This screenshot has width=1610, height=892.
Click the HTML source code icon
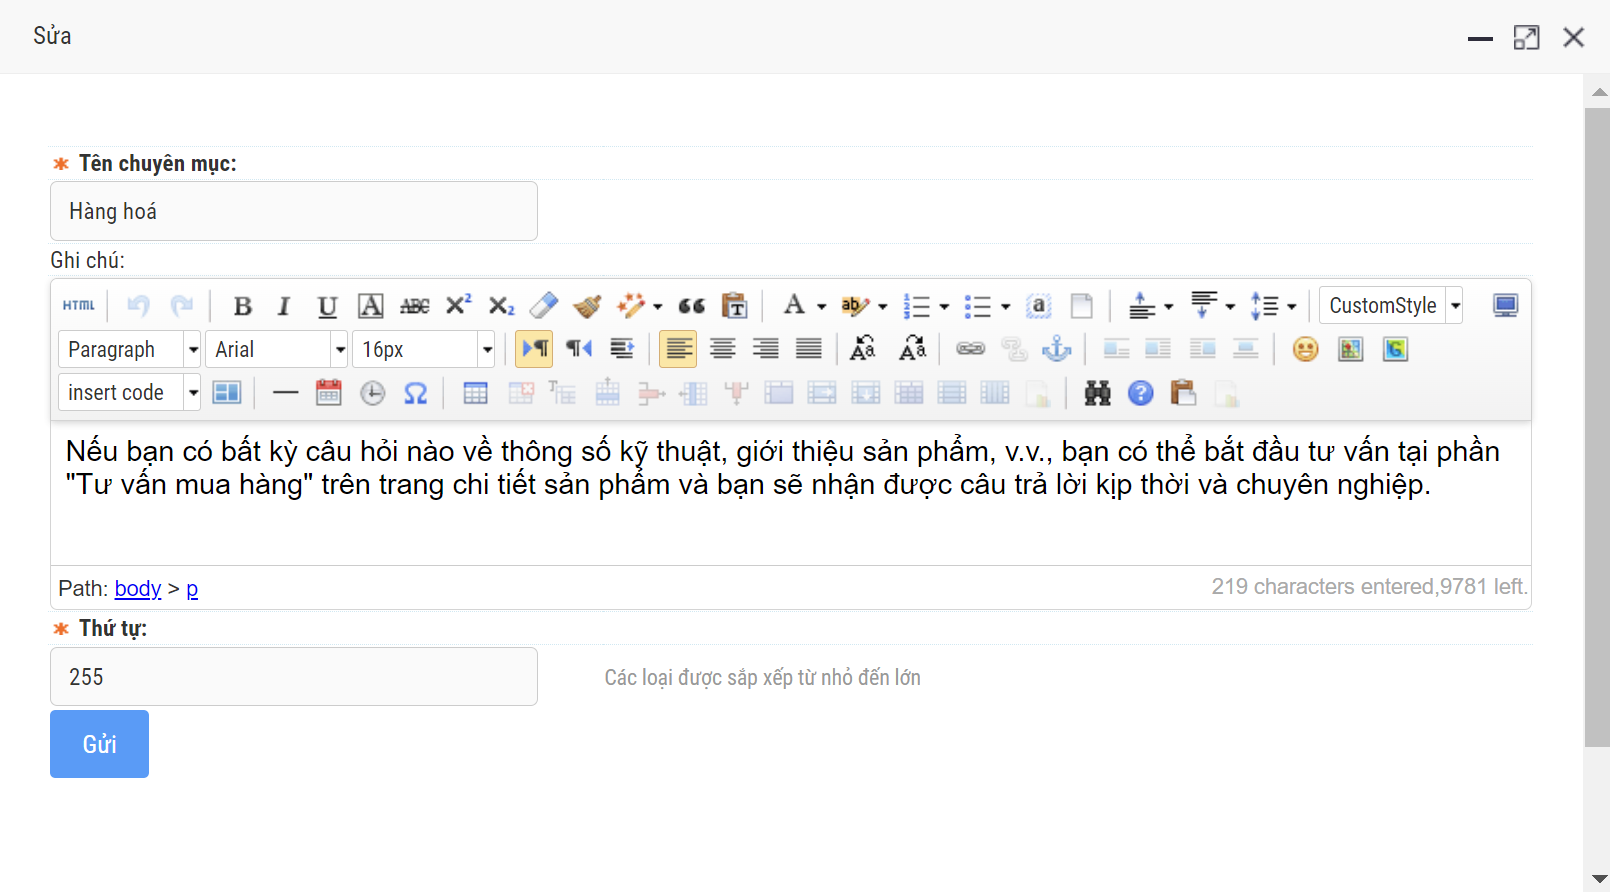click(x=79, y=306)
